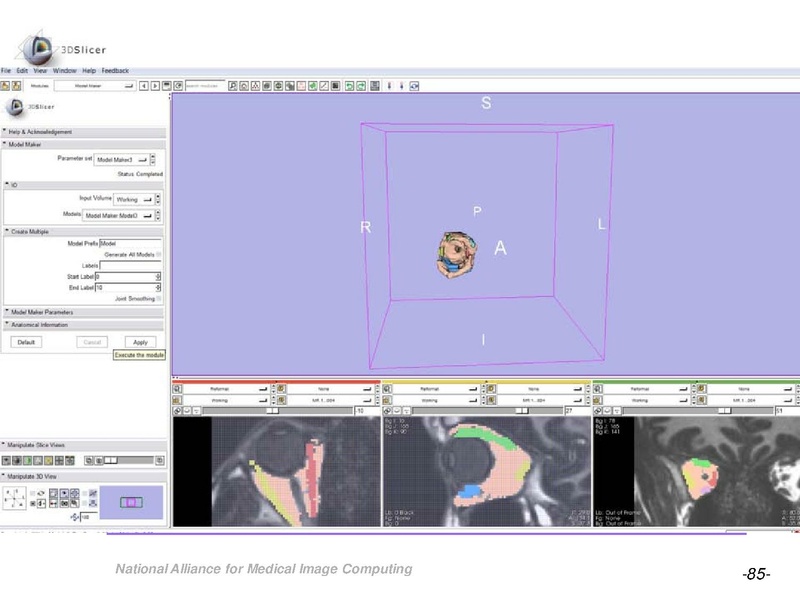Collapse the IO section

coord(84,185)
